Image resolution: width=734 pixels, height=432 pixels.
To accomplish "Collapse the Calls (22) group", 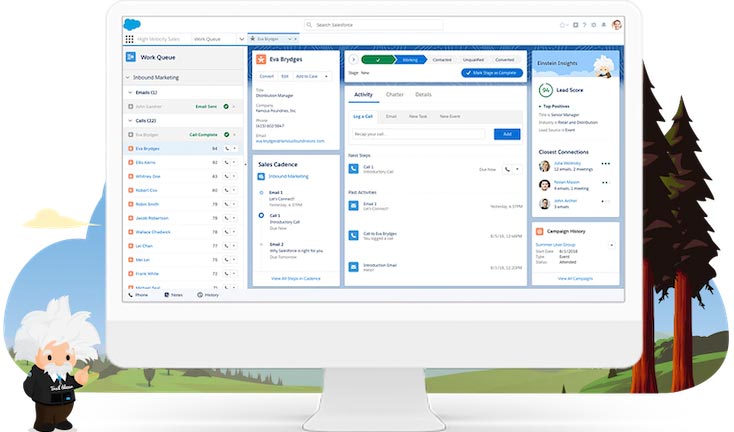I will pos(130,121).
